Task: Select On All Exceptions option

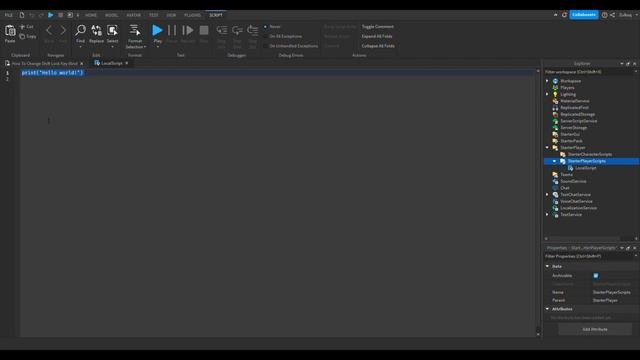Action: [265, 36]
